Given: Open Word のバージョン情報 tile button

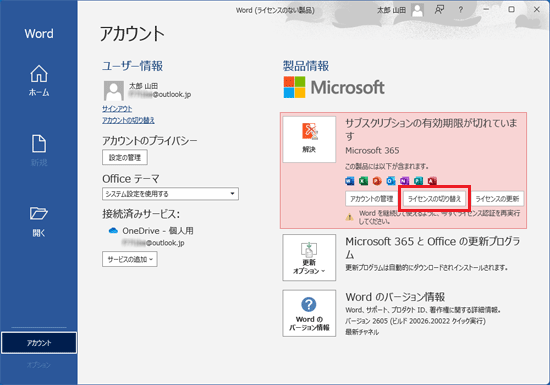Looking at the screenshot, I should pos(309,313).
